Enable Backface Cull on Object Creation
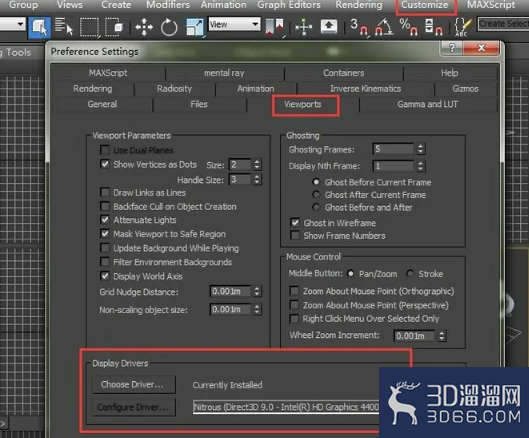Viewport: 529px width, 438px height. click(105, 206)
